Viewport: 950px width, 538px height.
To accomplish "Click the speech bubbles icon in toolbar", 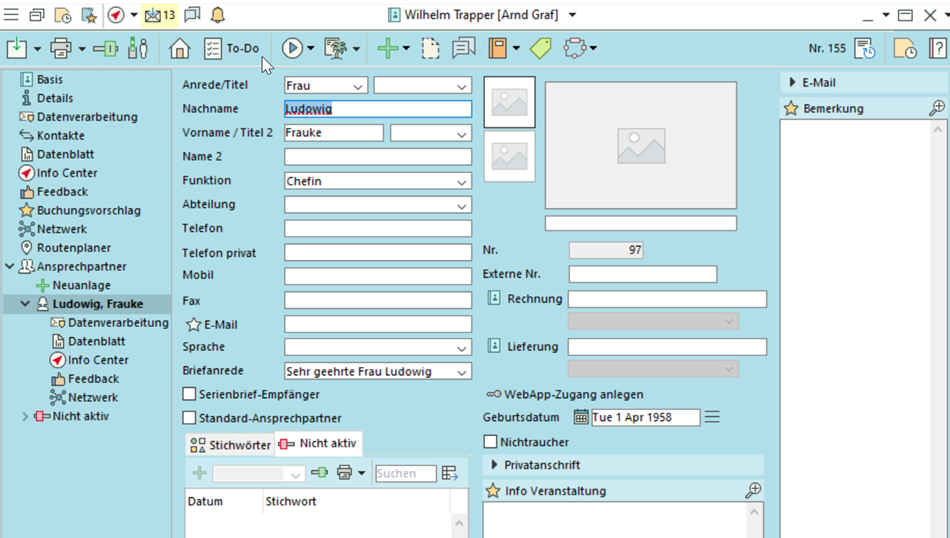I will pos(463,49).
